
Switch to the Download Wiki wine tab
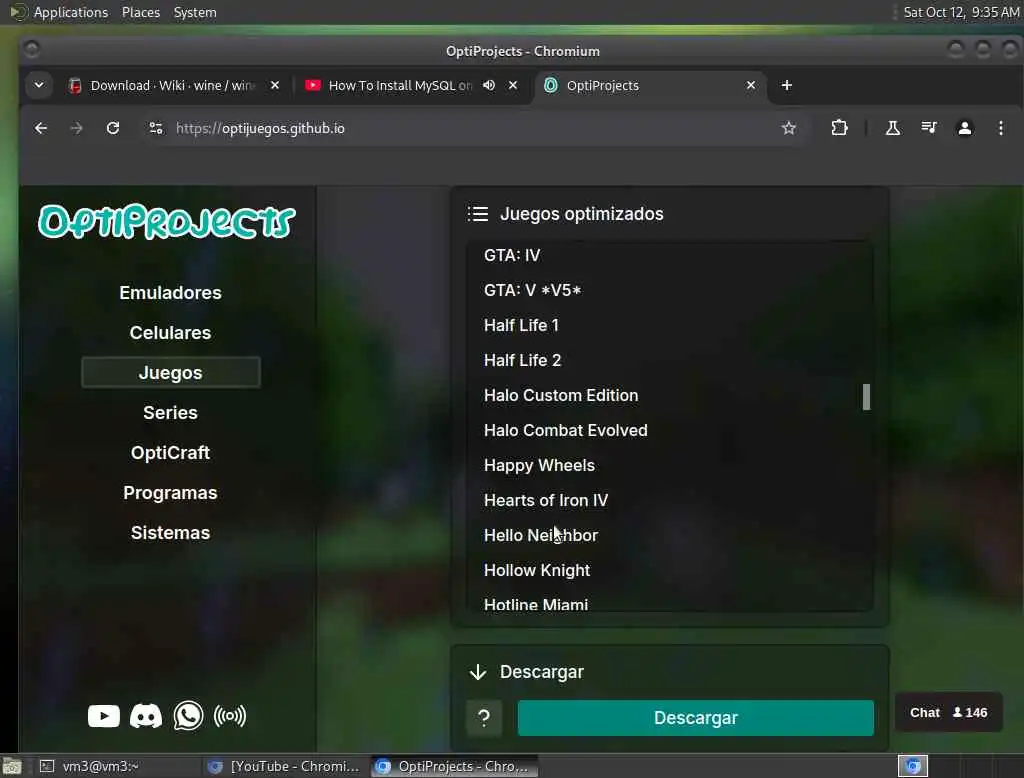pyautogui.click(x=174, y=86)
